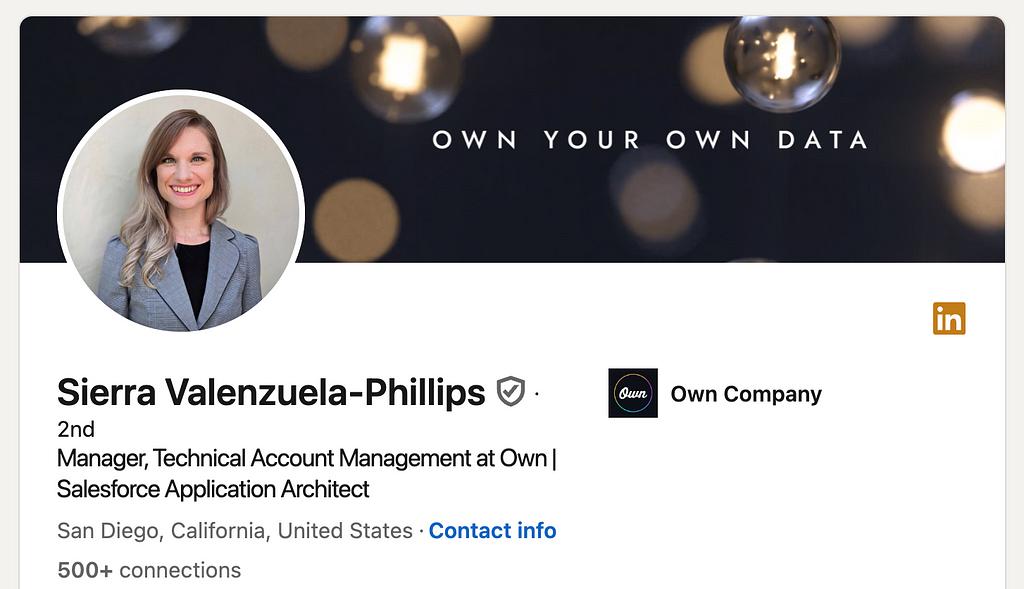Image resolution: width=1024 pixels, height=589 pixels.
Task: Click the gold LinkedIn Premium icon
Action: pyautogui.click(x=949, y=318)
